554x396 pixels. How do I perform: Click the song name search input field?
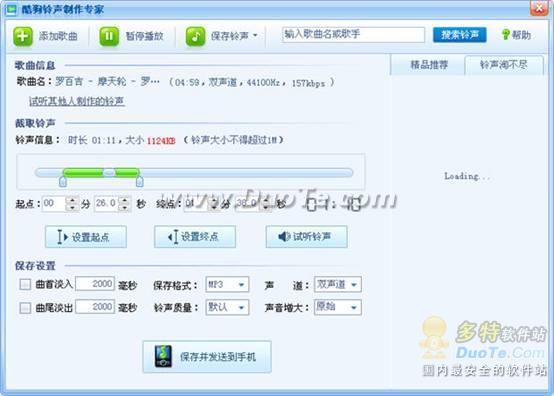(x=353, y=35)
